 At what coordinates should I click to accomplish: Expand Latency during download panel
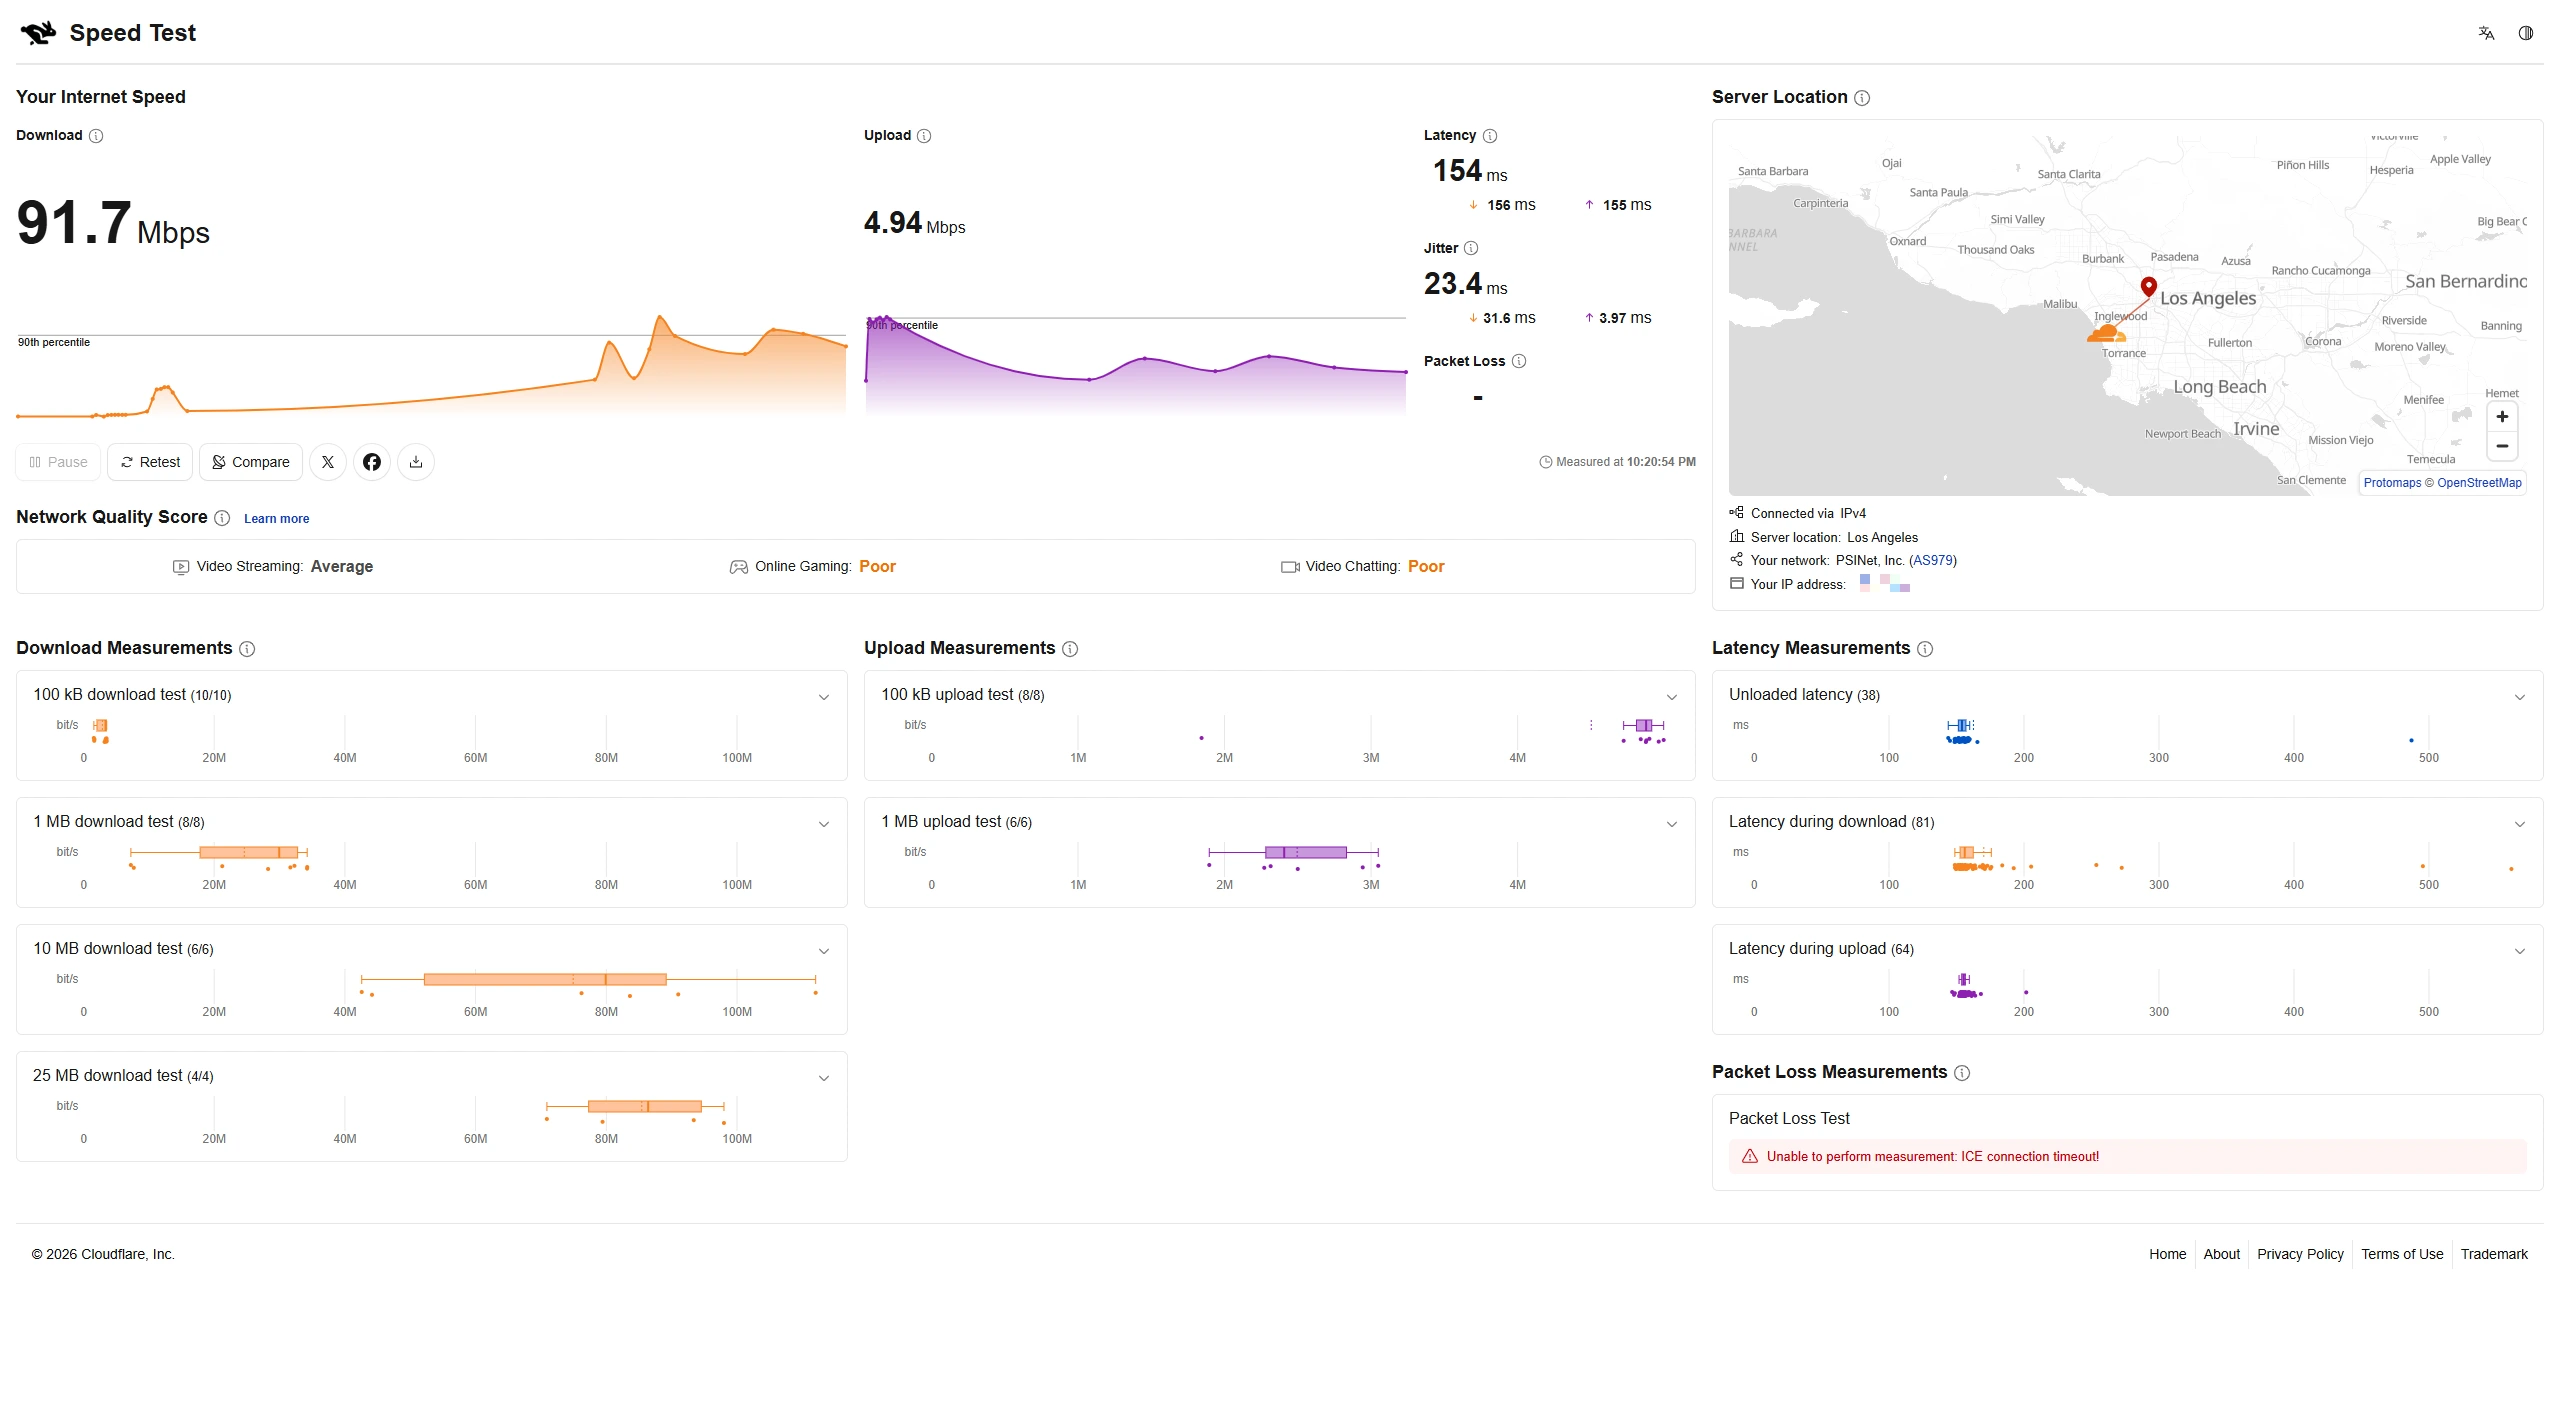(2520, 824)
